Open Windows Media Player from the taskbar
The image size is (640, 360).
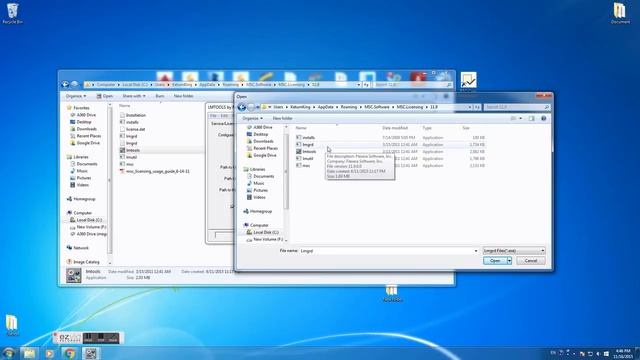[x=49, y=353]
